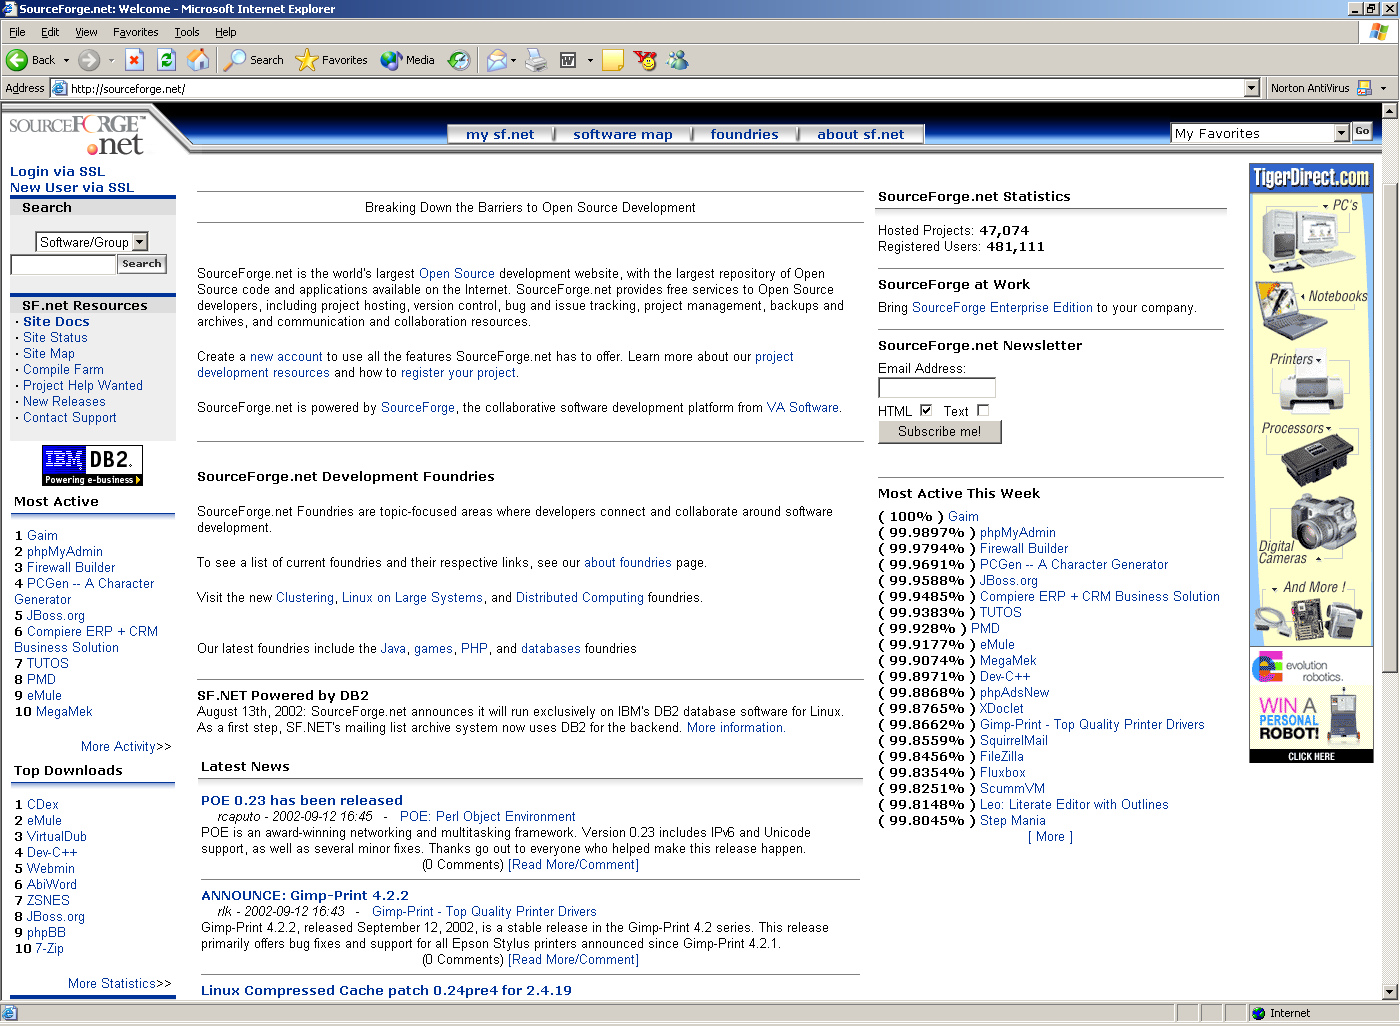The height and width of the screenshot is (1026, 1400).
Task: Open the Help menu
Action: pos(226,32)
